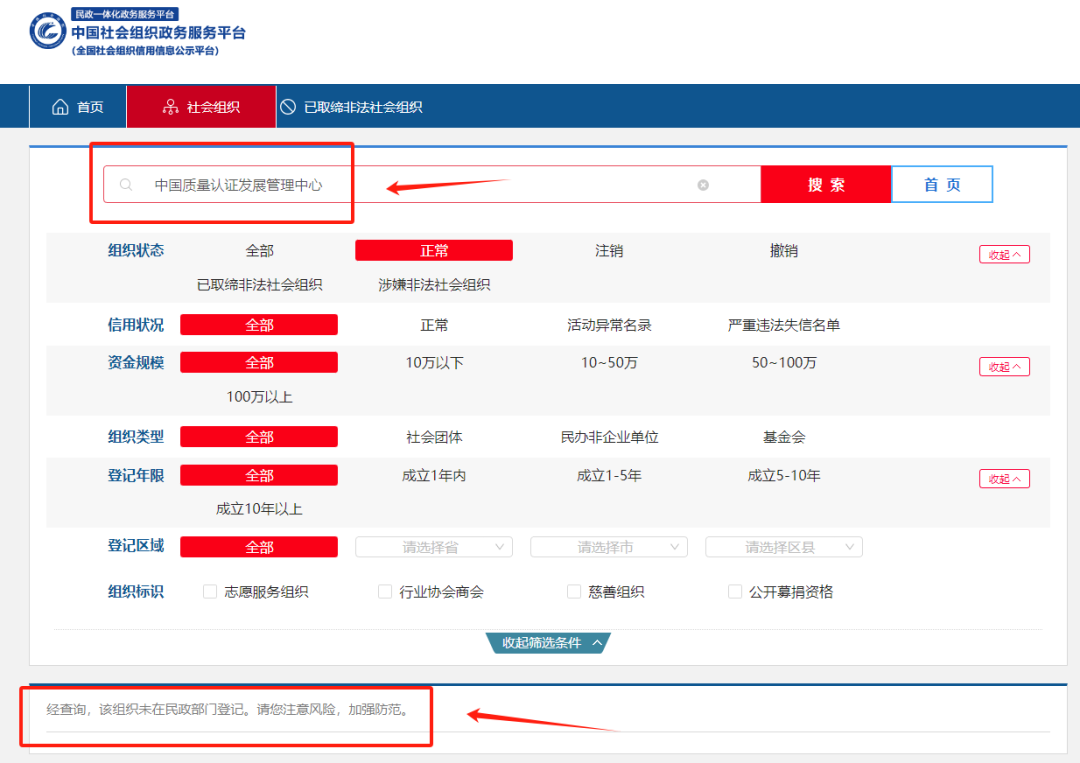Click the platform logo emblem
Viewport: 1080px width, 763px height.
[48, 31]
